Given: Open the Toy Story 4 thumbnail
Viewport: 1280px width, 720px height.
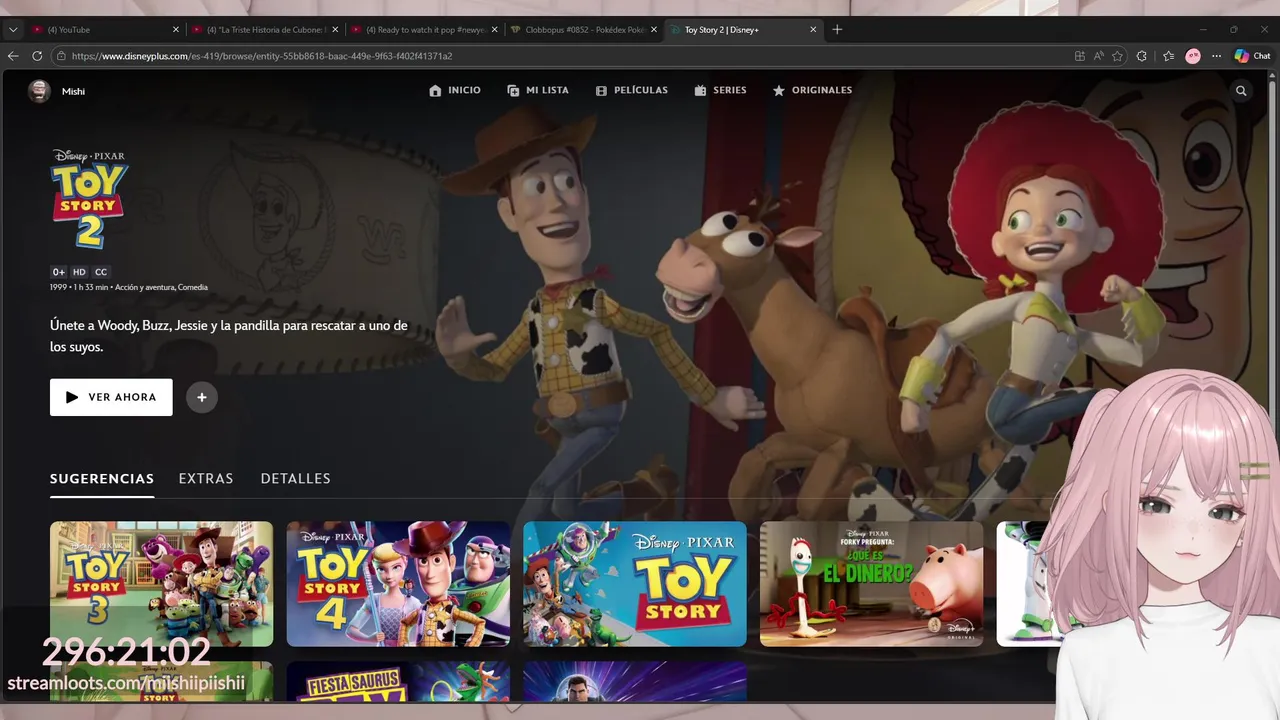Looking at the screenshot, I should tap(398, 584).
